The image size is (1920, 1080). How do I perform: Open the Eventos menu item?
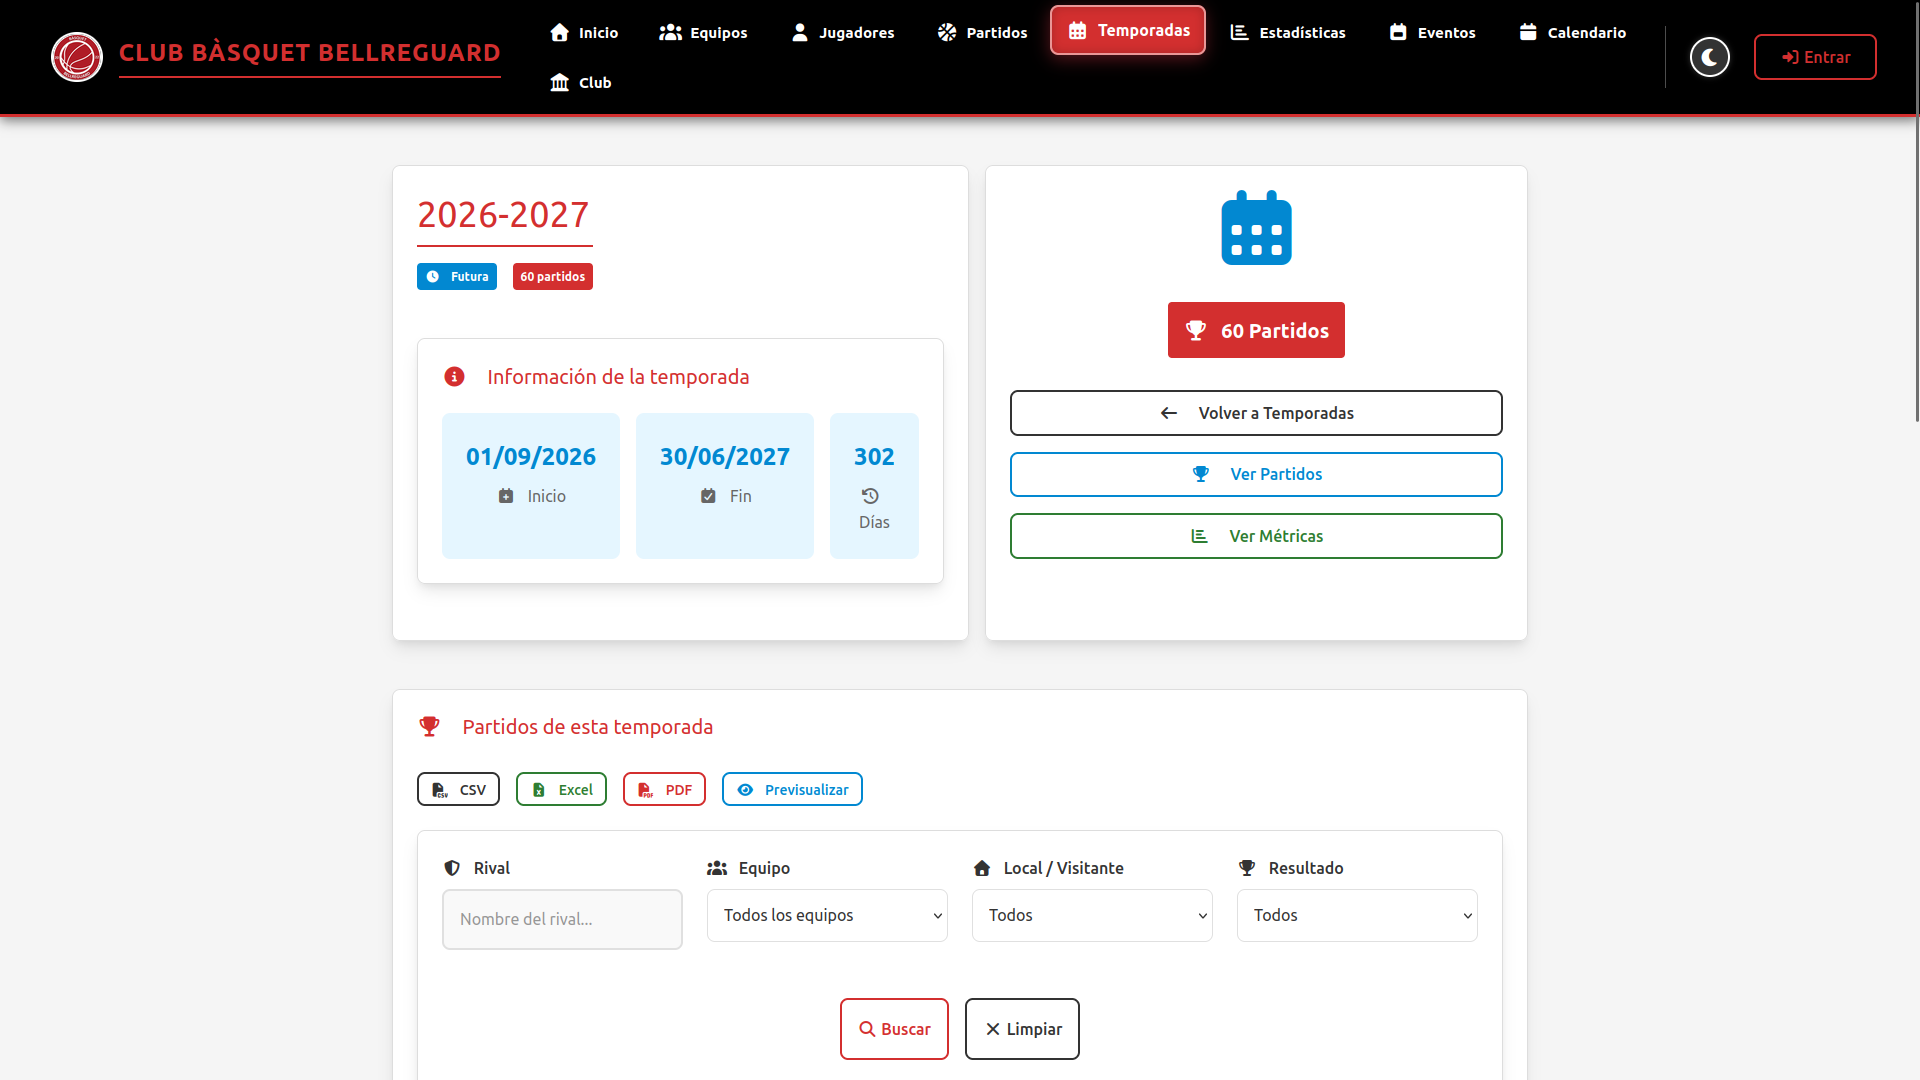tap(1432, 32)
